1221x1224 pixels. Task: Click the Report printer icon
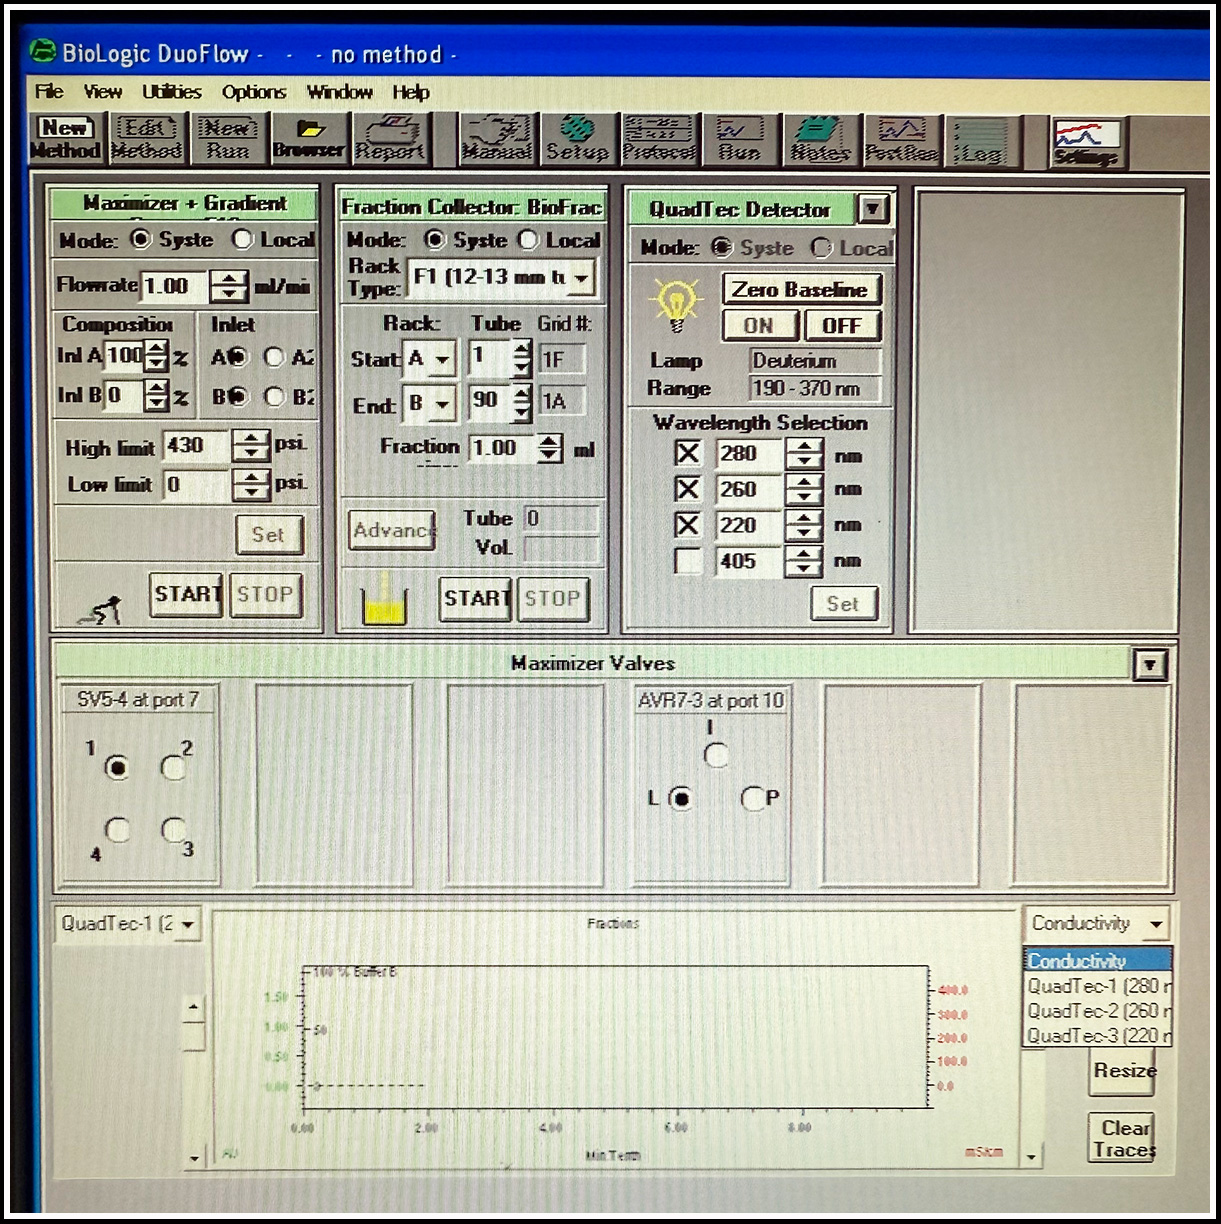pos(391,139)
